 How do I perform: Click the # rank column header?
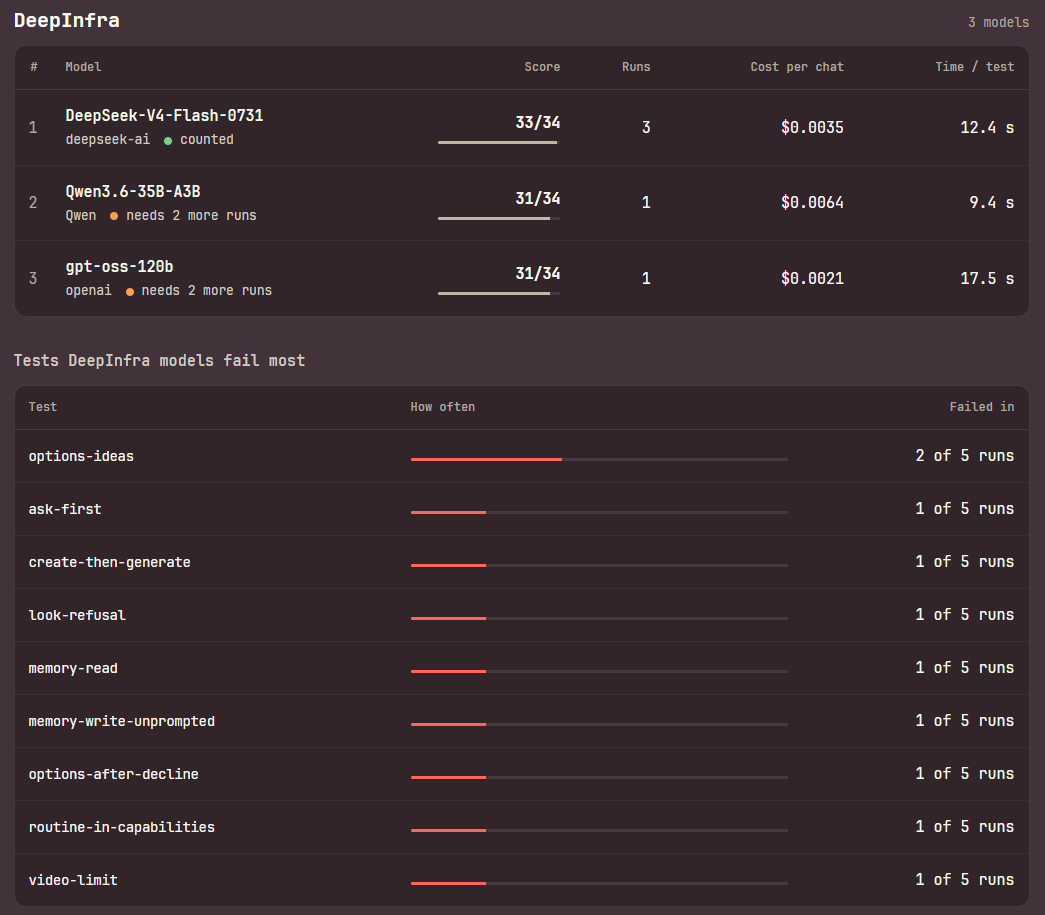pyautogui.click(x=34, y=67)
